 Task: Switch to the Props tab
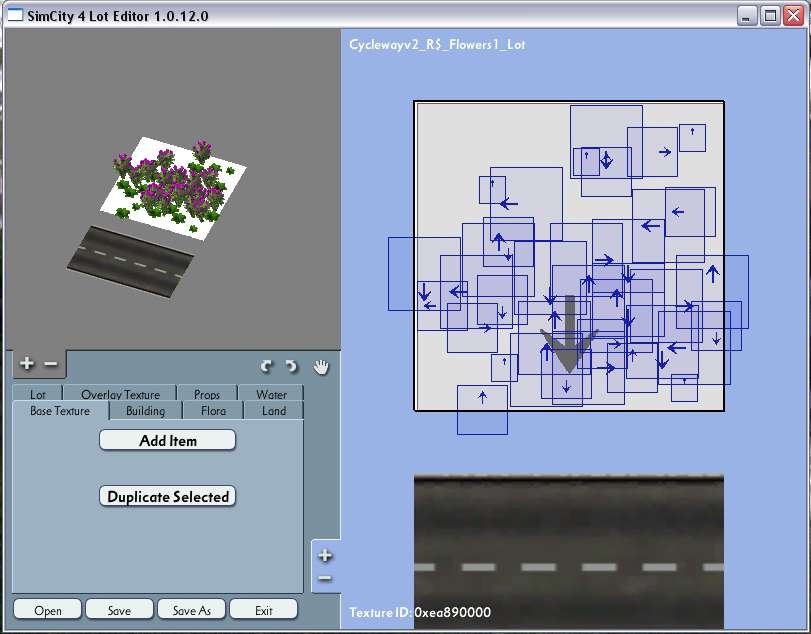pos(207,394)
